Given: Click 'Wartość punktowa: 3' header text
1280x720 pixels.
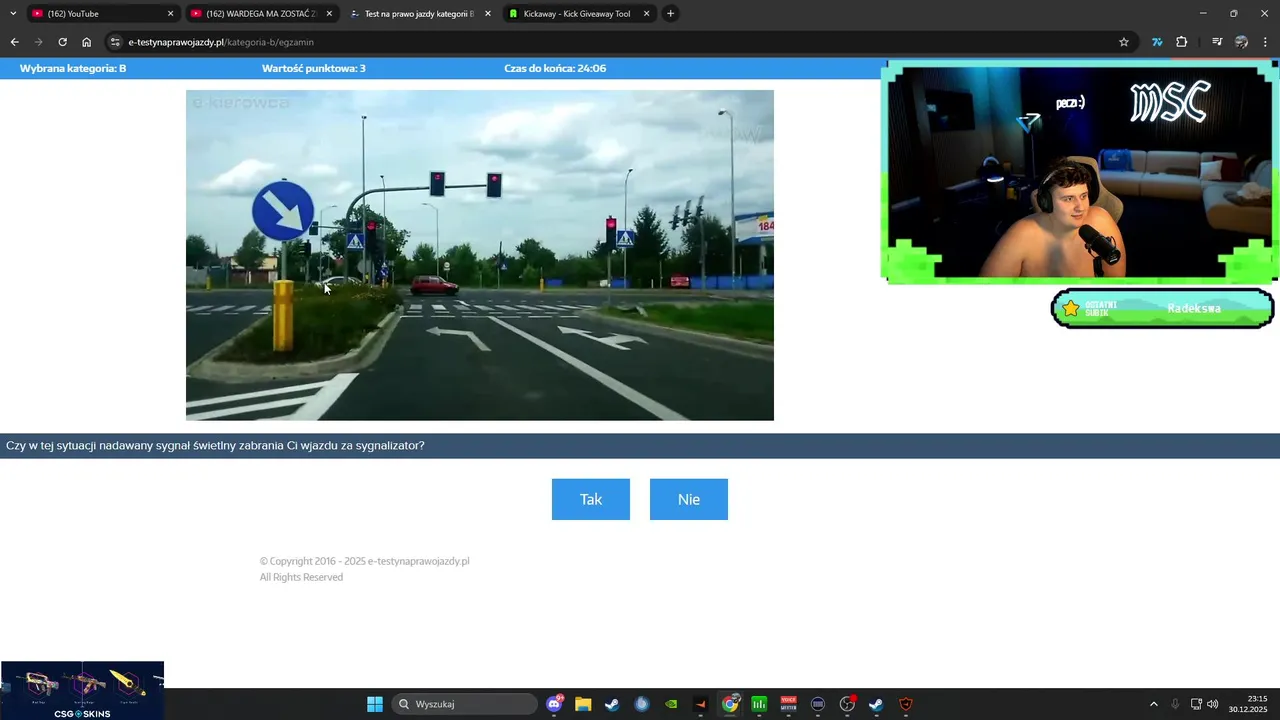Looking at the screenshot, I should click(313, 68).
